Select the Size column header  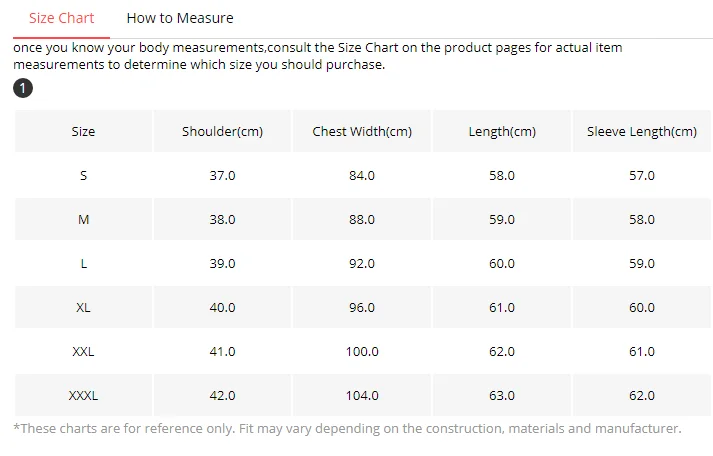[x=83, y=132]
